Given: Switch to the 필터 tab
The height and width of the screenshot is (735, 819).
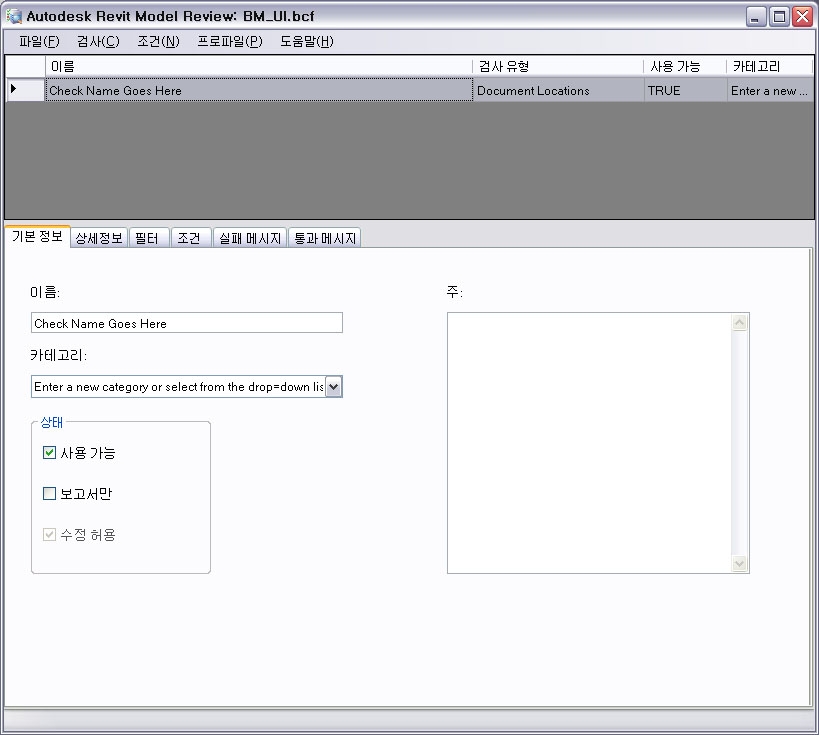Looking at the screenshot, I should 149,238.
